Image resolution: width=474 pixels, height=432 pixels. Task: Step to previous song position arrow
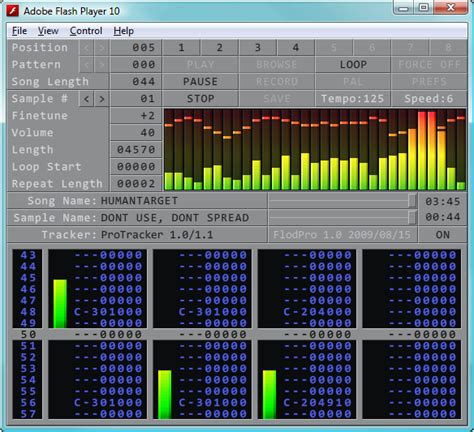(x=86, y=48)
